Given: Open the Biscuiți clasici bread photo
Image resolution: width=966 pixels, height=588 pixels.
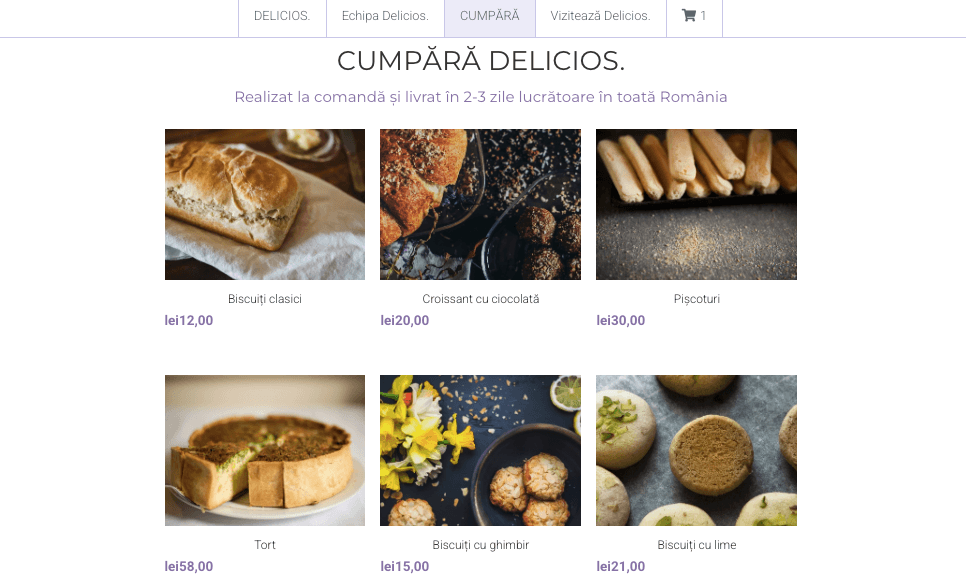Looking at the screenshot, I should click(x=265, y=204).
